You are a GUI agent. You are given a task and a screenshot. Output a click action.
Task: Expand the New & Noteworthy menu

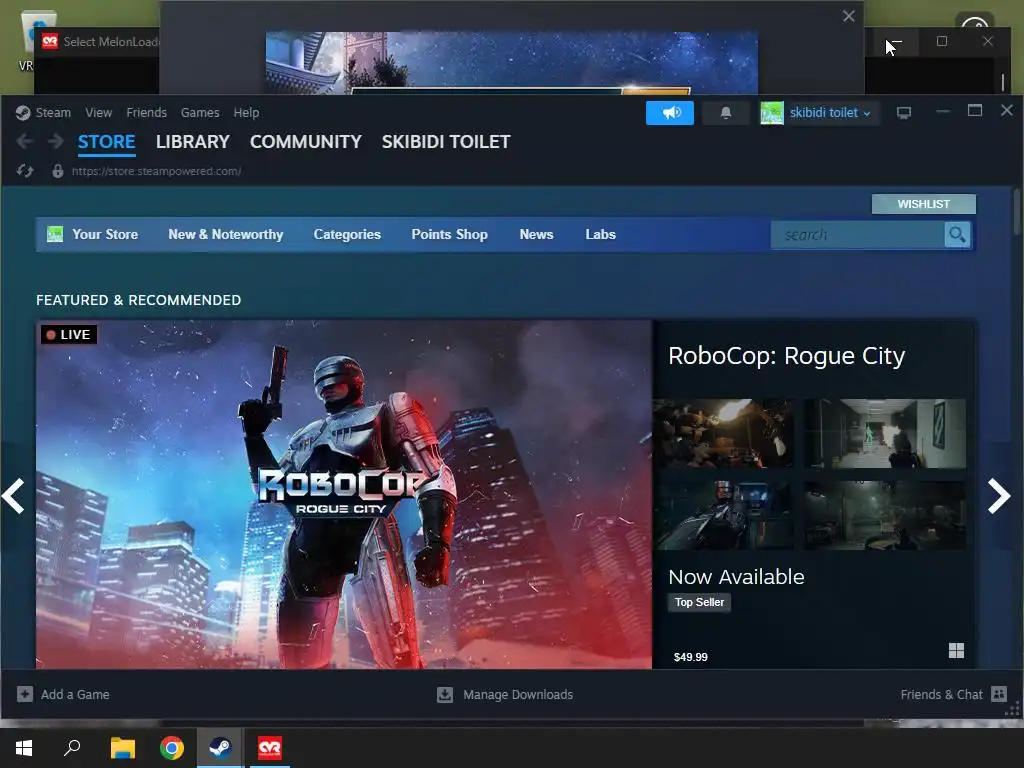tap(226, 234)
